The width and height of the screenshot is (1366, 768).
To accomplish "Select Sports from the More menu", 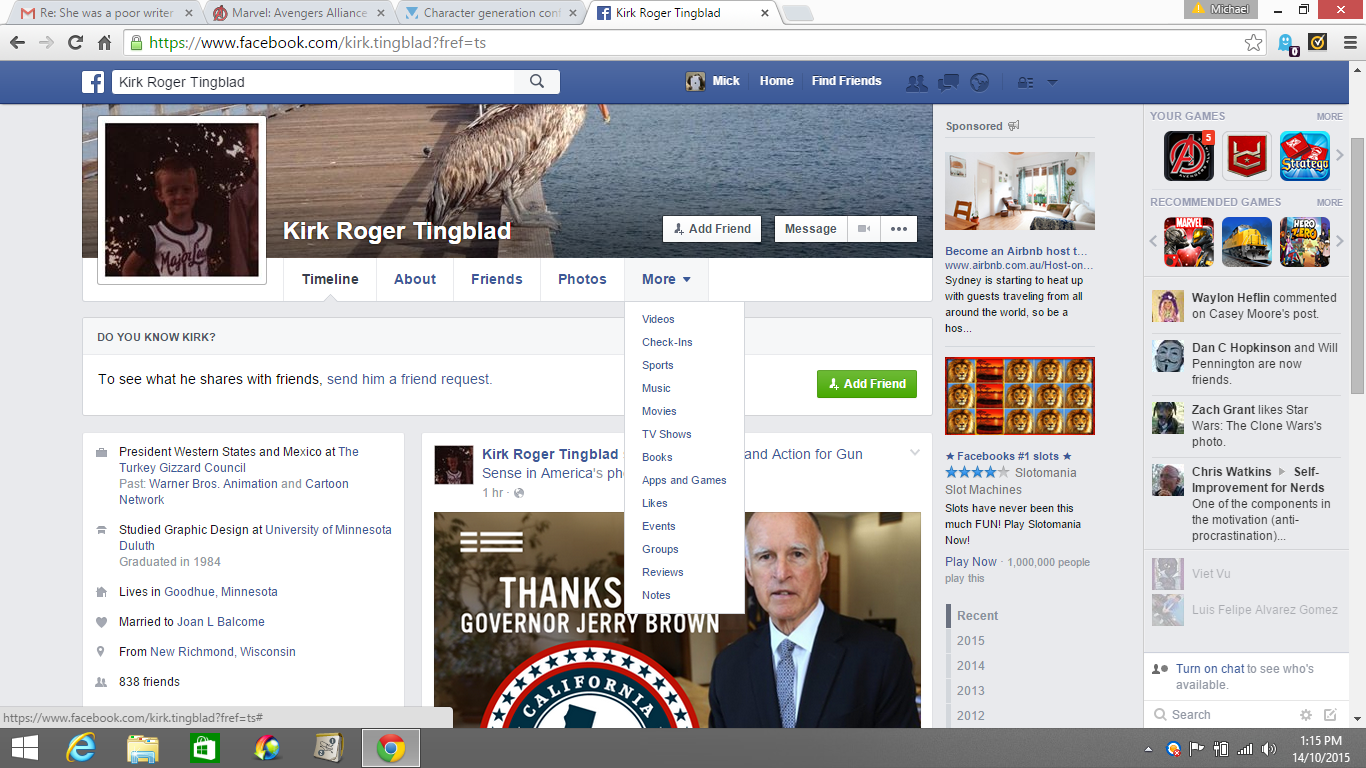I will [658, 365].
